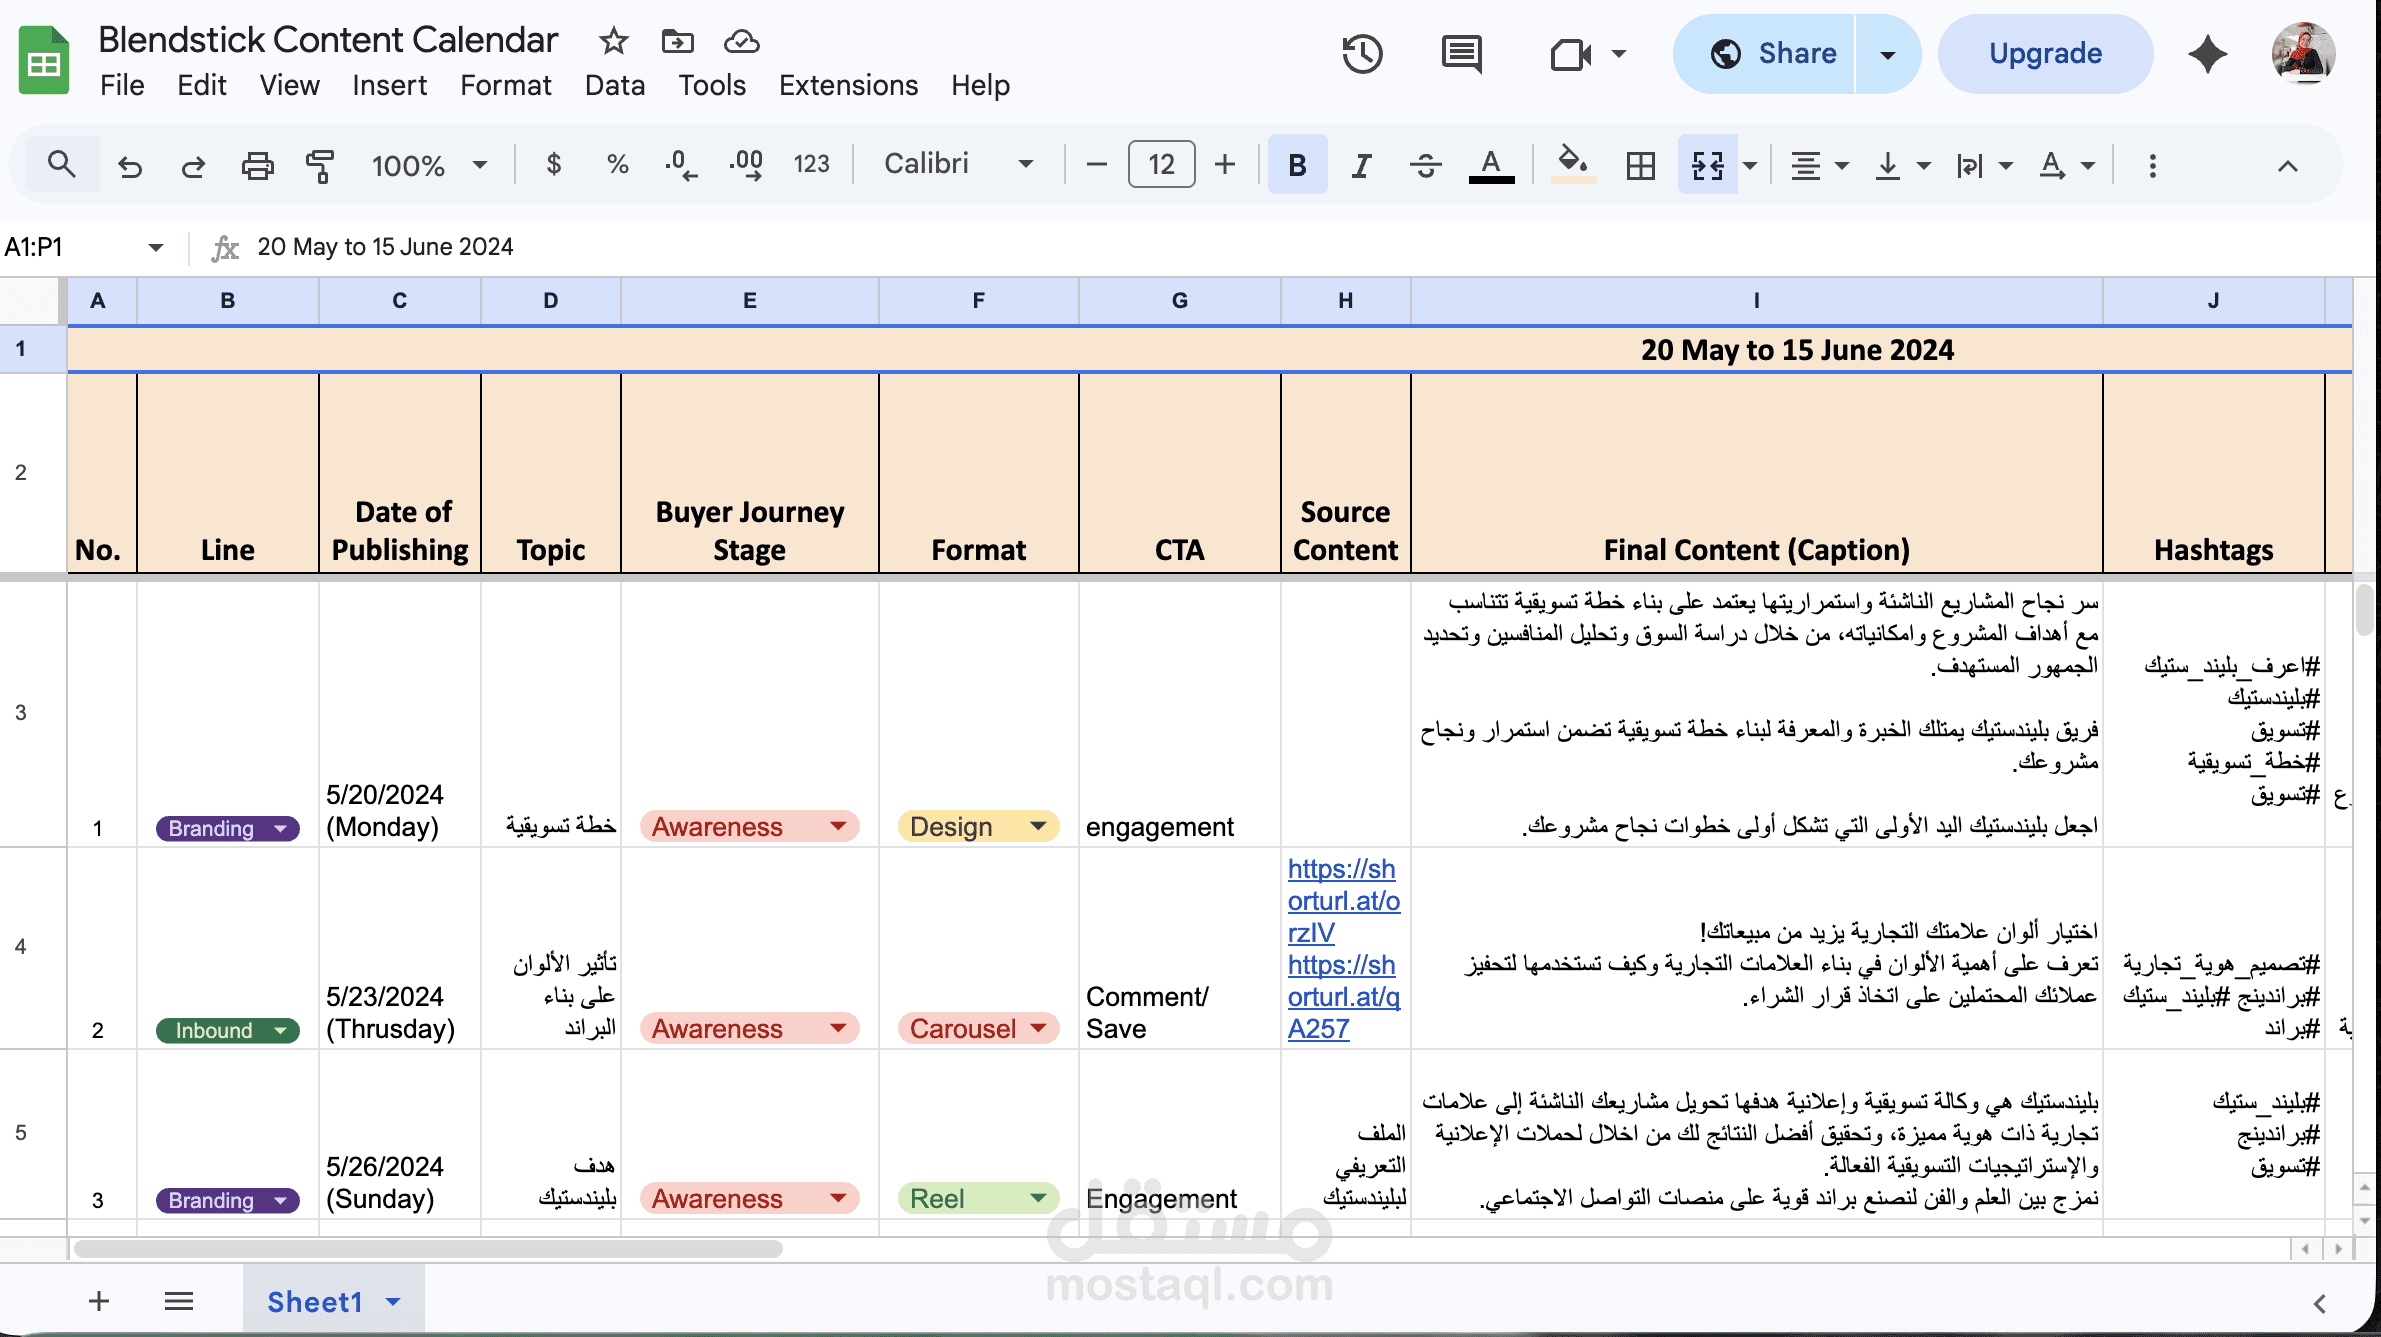This screenshot has height=1337, width=2381.
Task: Open version history via the clock icon
Action: point(1361,54)
